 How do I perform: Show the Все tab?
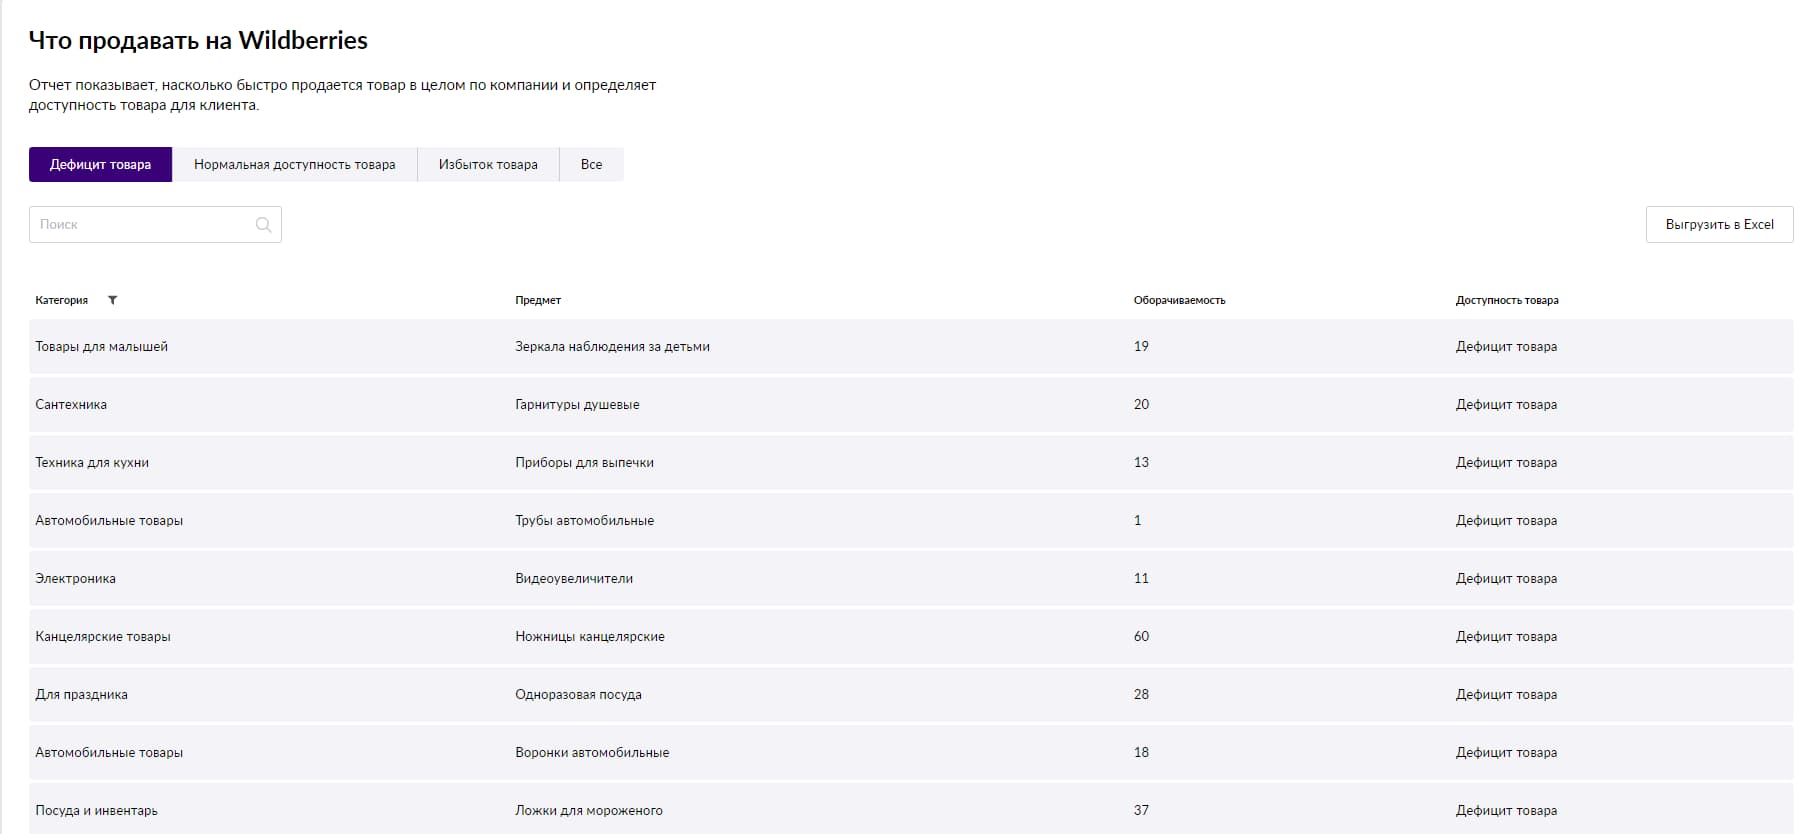[x=591, y=165]
